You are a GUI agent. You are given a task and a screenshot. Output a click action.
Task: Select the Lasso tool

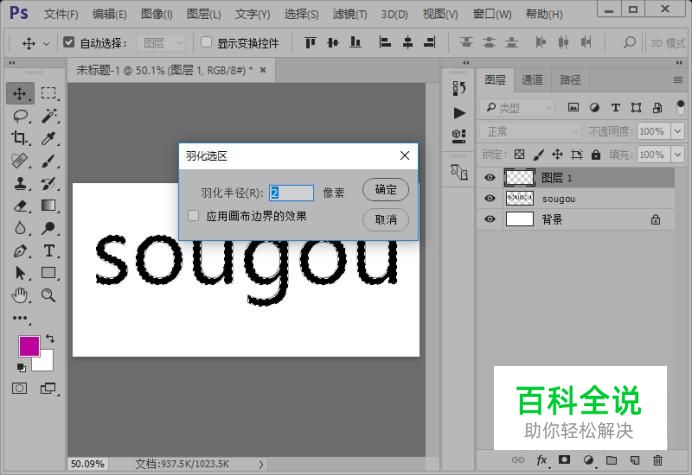pyautogui.click(x=20, y=116)
